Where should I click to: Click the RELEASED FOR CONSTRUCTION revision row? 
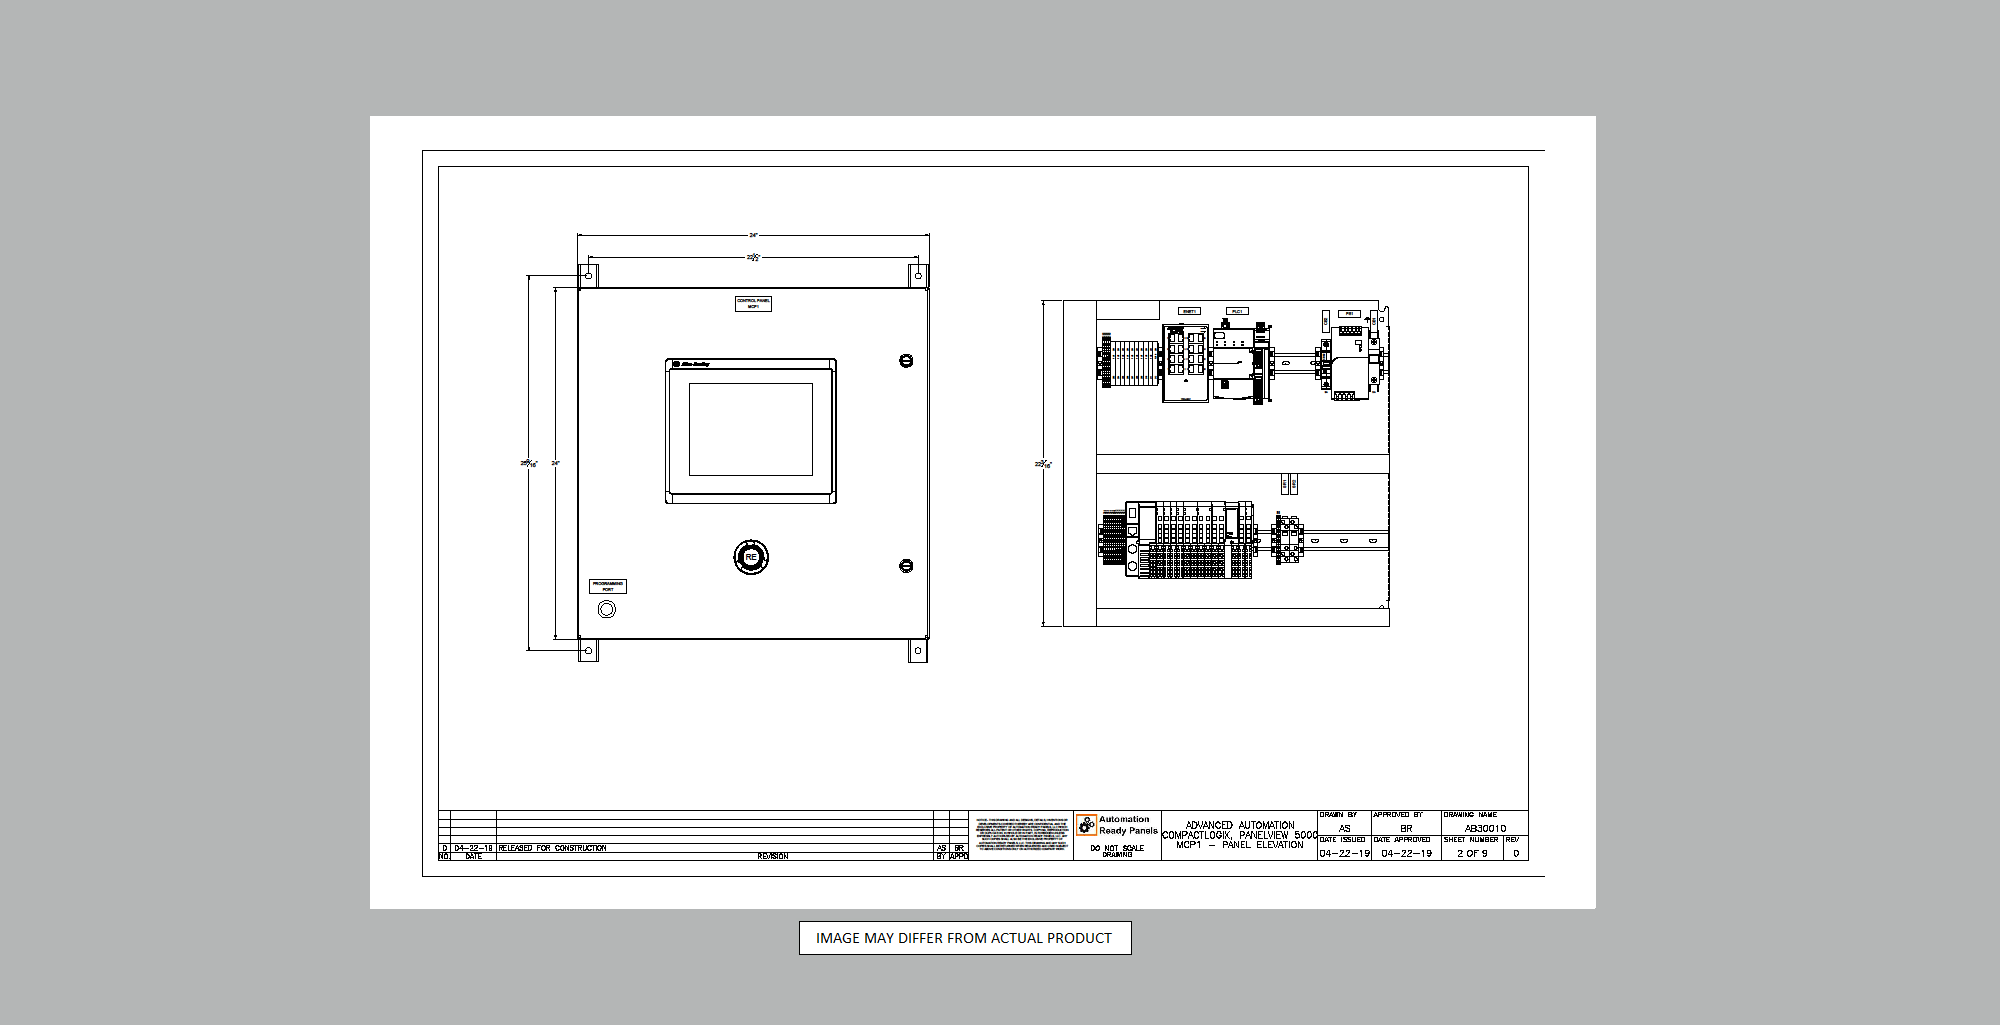pyautogui.click(x=553, y=848)
